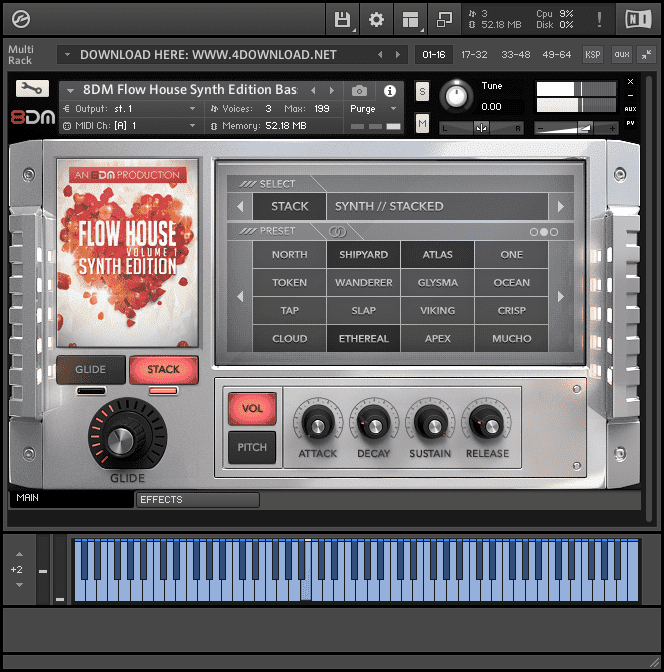This screenshot has height=672, width=664.
Task: Toggle the STACK button
Action: 164,369
